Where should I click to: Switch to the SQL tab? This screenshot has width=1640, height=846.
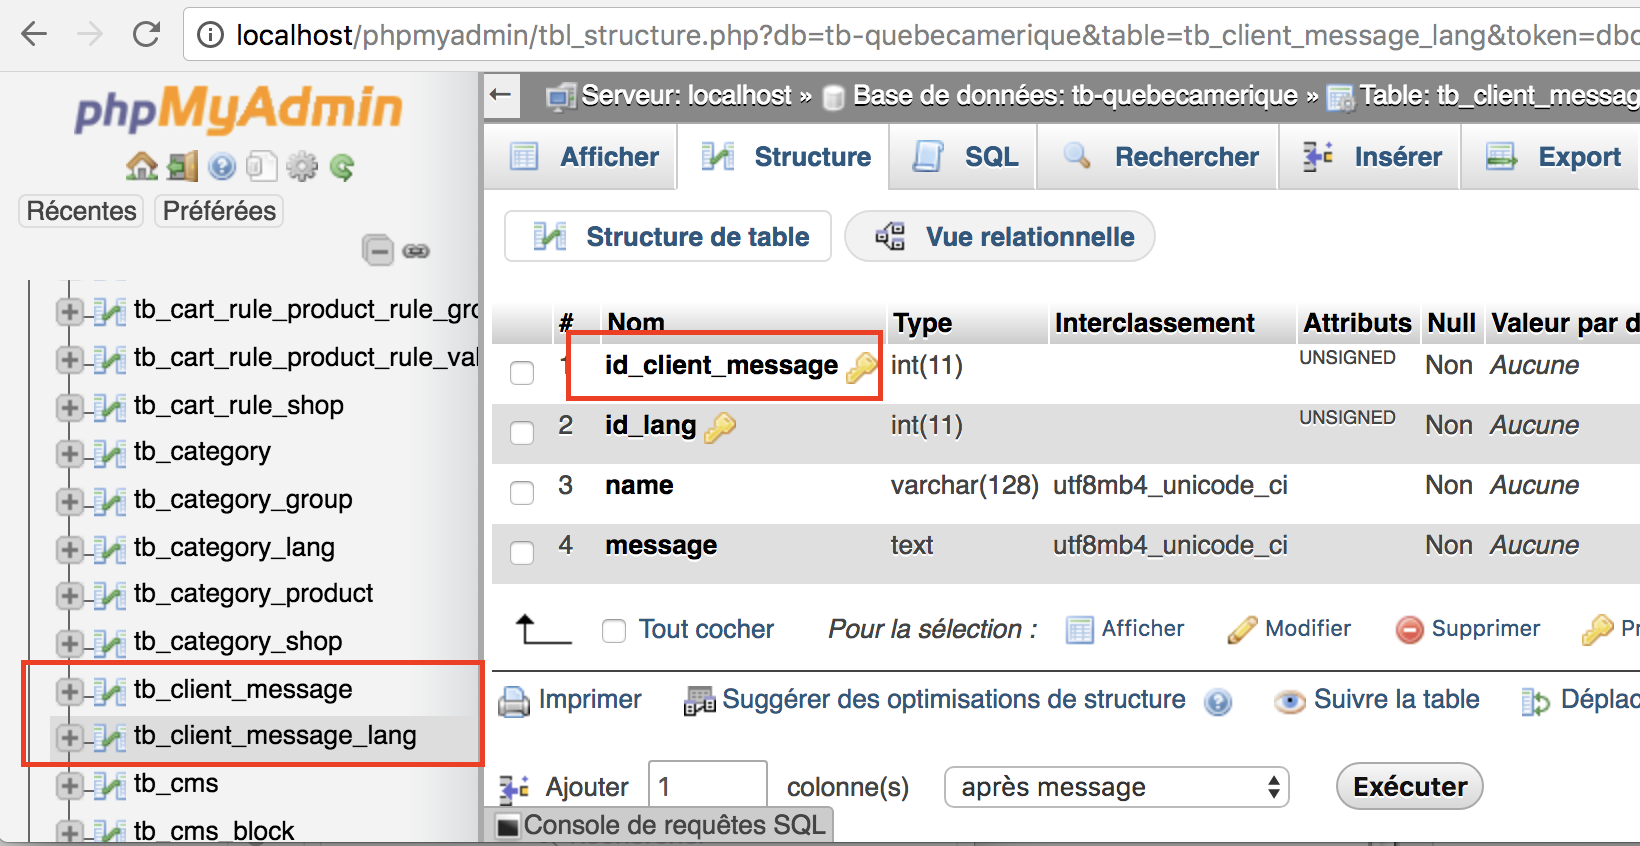(965, 157)
